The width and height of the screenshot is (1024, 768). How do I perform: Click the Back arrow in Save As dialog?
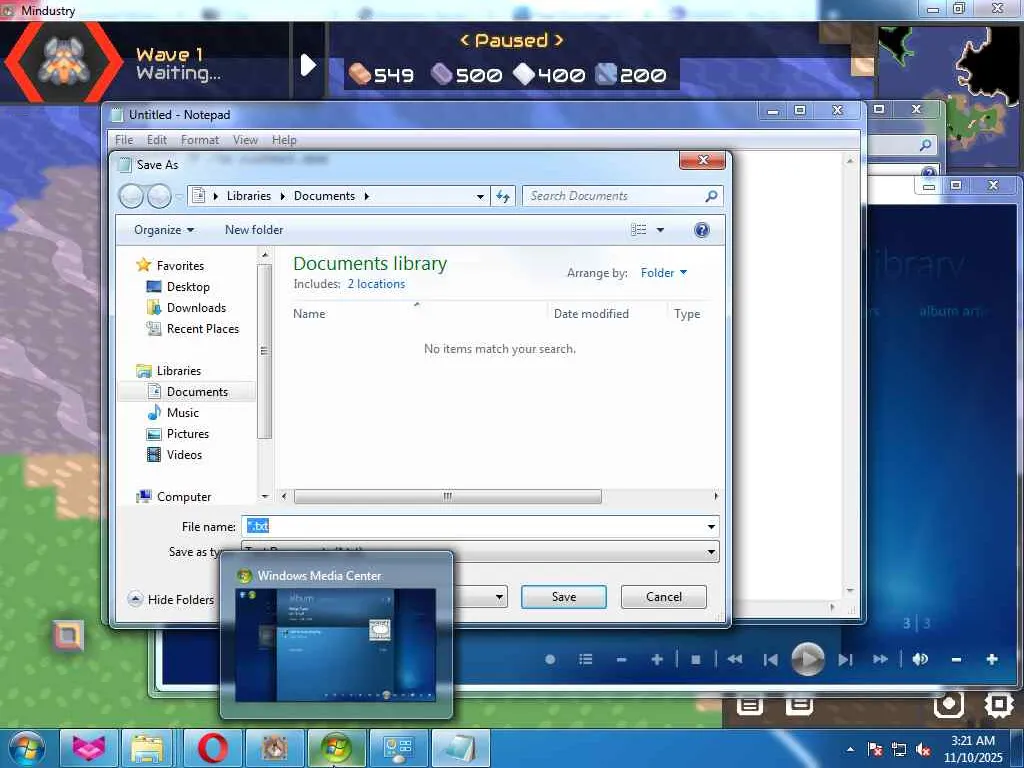131,196
